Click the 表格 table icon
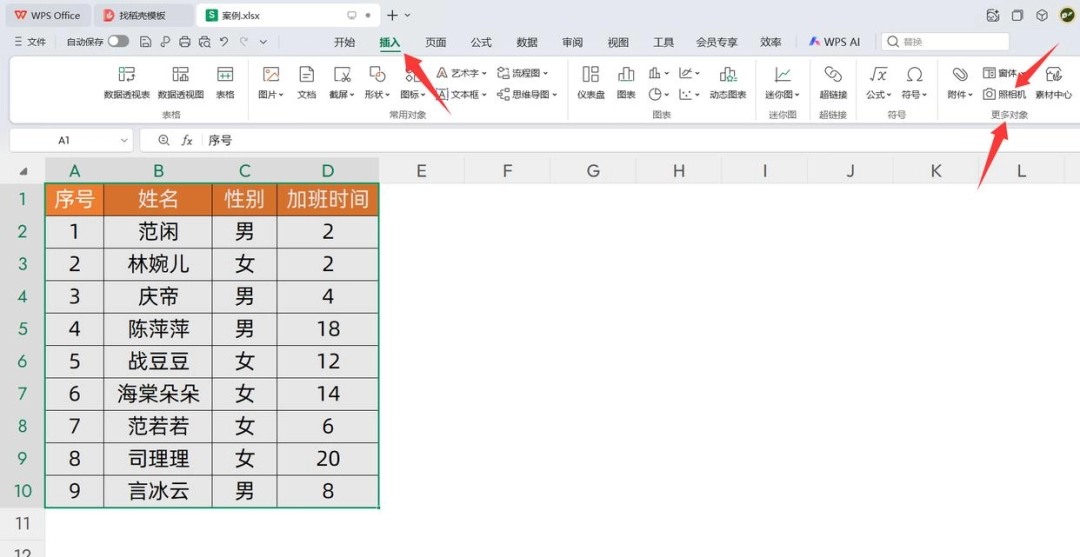This screenshot has width=1080, height=557. [x=225, y=83]
